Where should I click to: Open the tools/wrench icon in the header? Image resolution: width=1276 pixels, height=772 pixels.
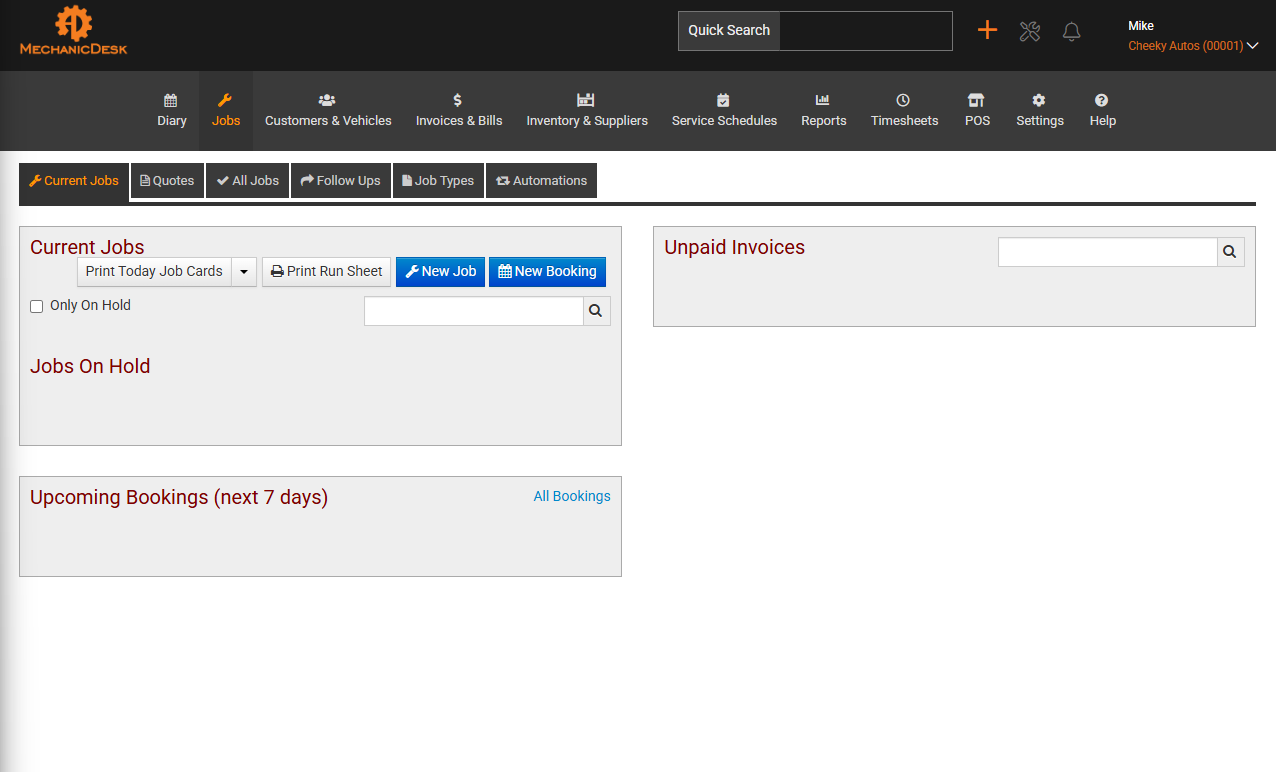1029,31
